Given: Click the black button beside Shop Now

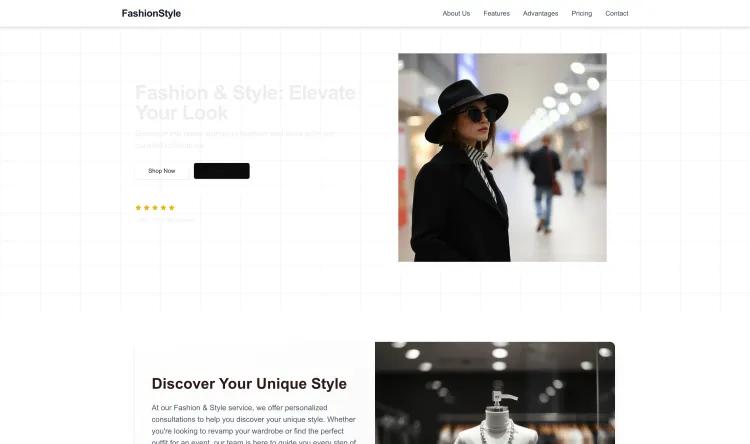Looking at the screenshot, I should coord(221,171).
